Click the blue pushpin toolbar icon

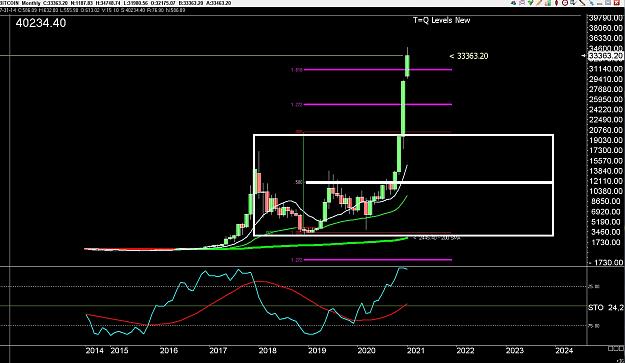point(591,3)
